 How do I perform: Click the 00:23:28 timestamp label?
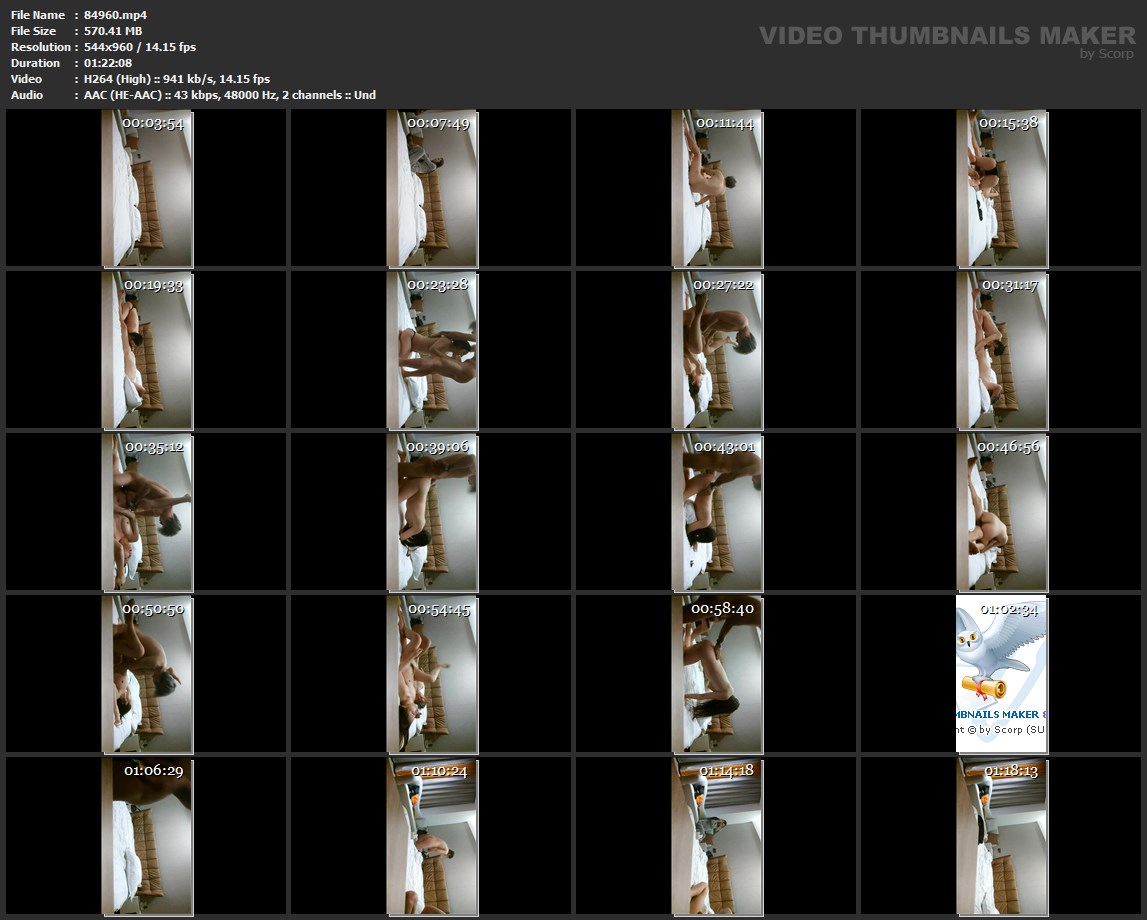tap(438, 285)
